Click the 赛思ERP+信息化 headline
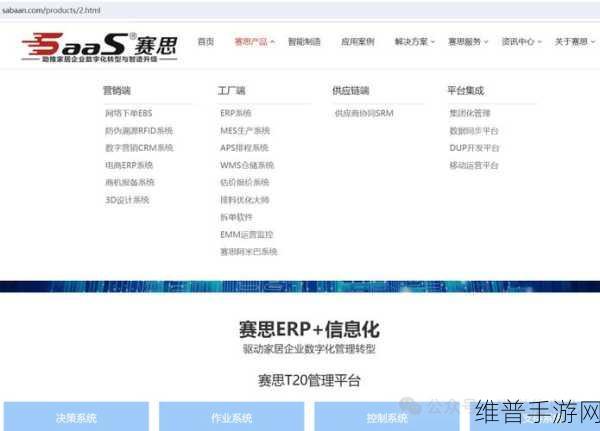 pos(309,330)
